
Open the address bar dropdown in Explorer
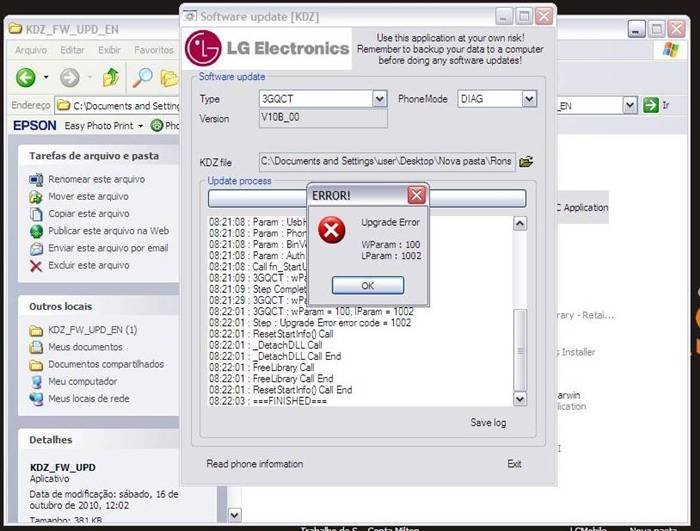pos(630,105)
